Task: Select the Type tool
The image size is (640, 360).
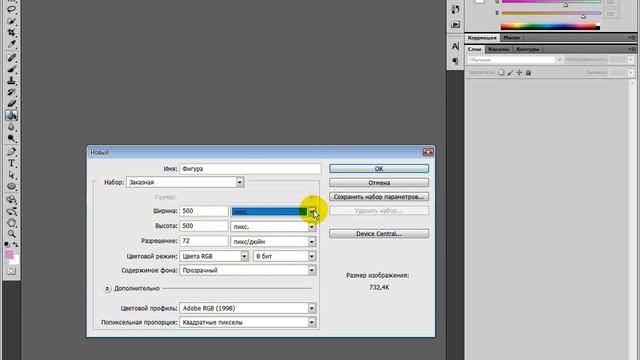Action: point(11,163)
